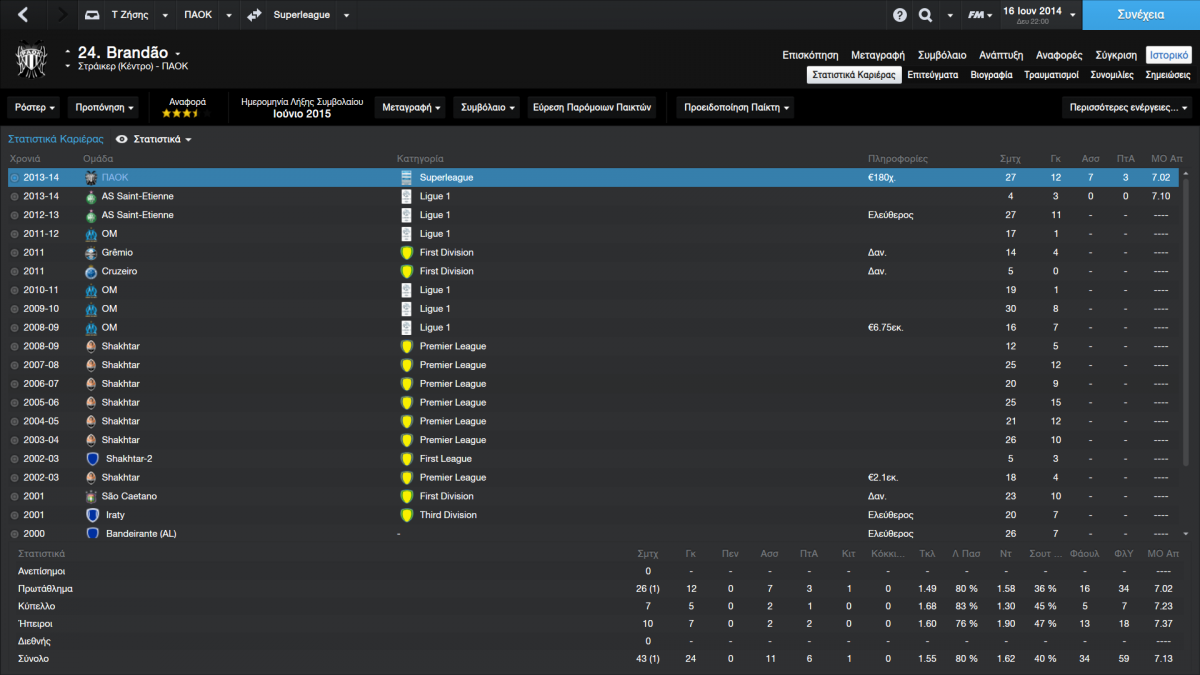Click the Συνέχεια continue button
Screen dimensions: 1200x675
point(1141,15)
